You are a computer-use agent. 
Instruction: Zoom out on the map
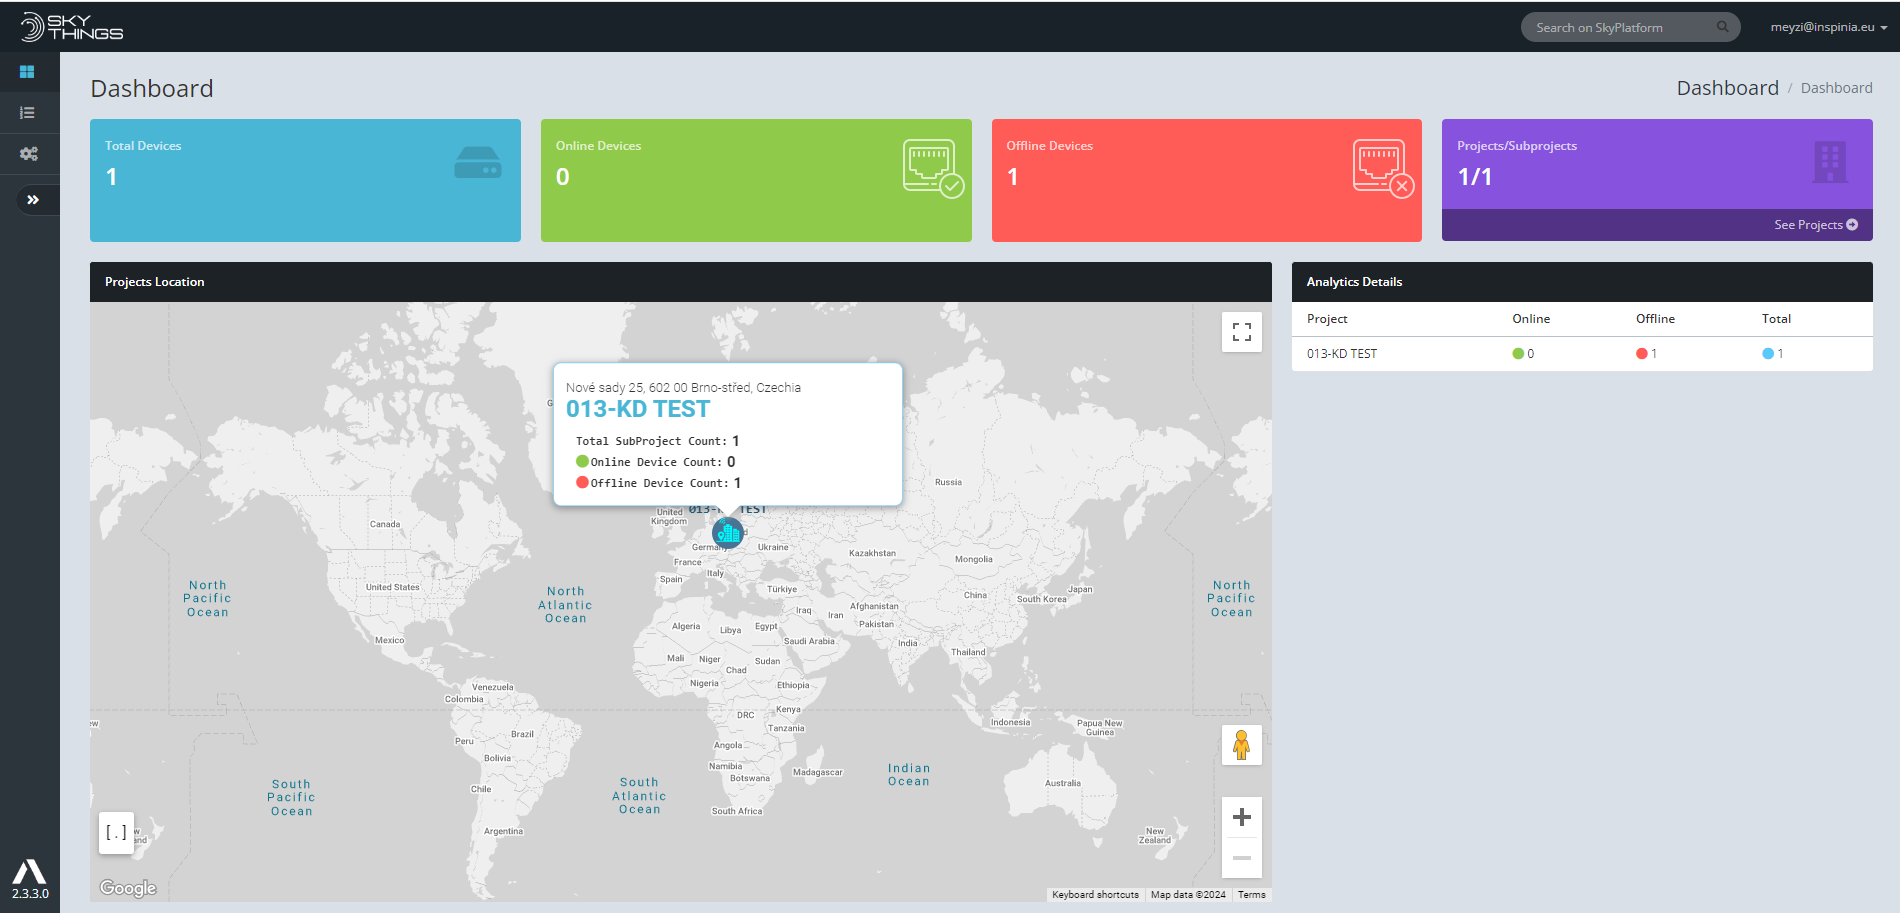pos(1242,858)
